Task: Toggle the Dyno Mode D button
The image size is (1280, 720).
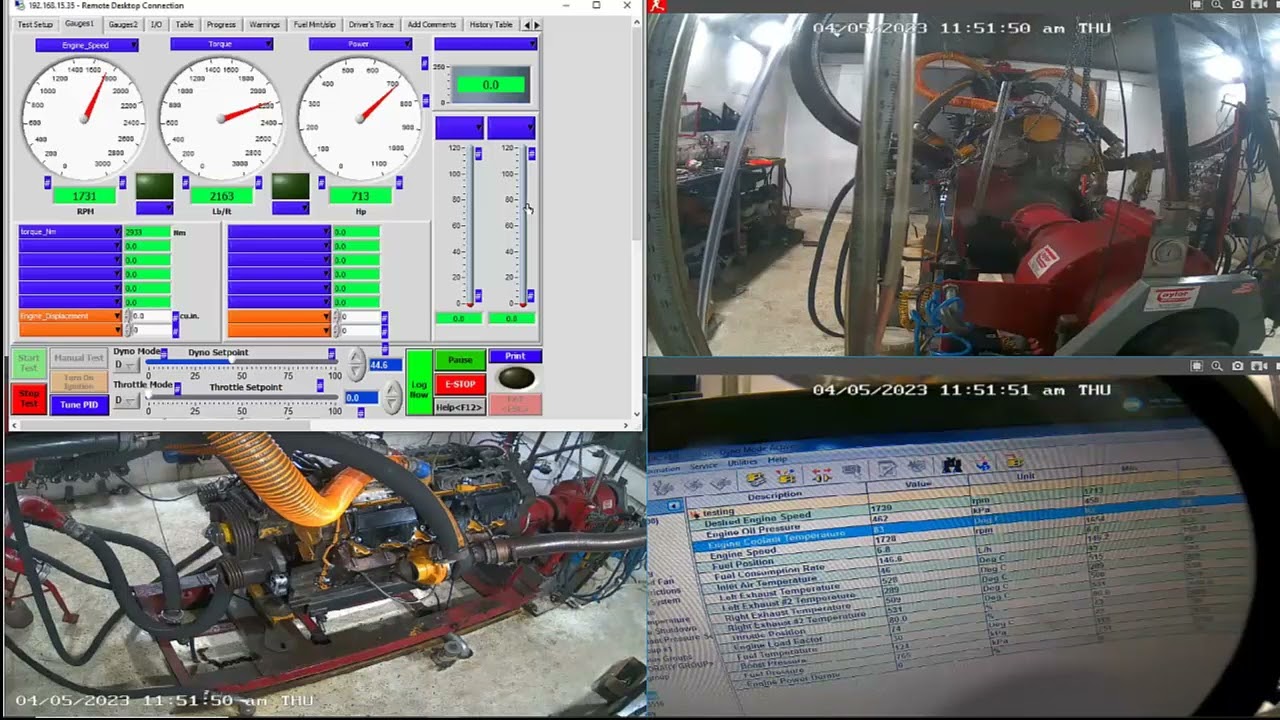Action: [x=126, y=365]
